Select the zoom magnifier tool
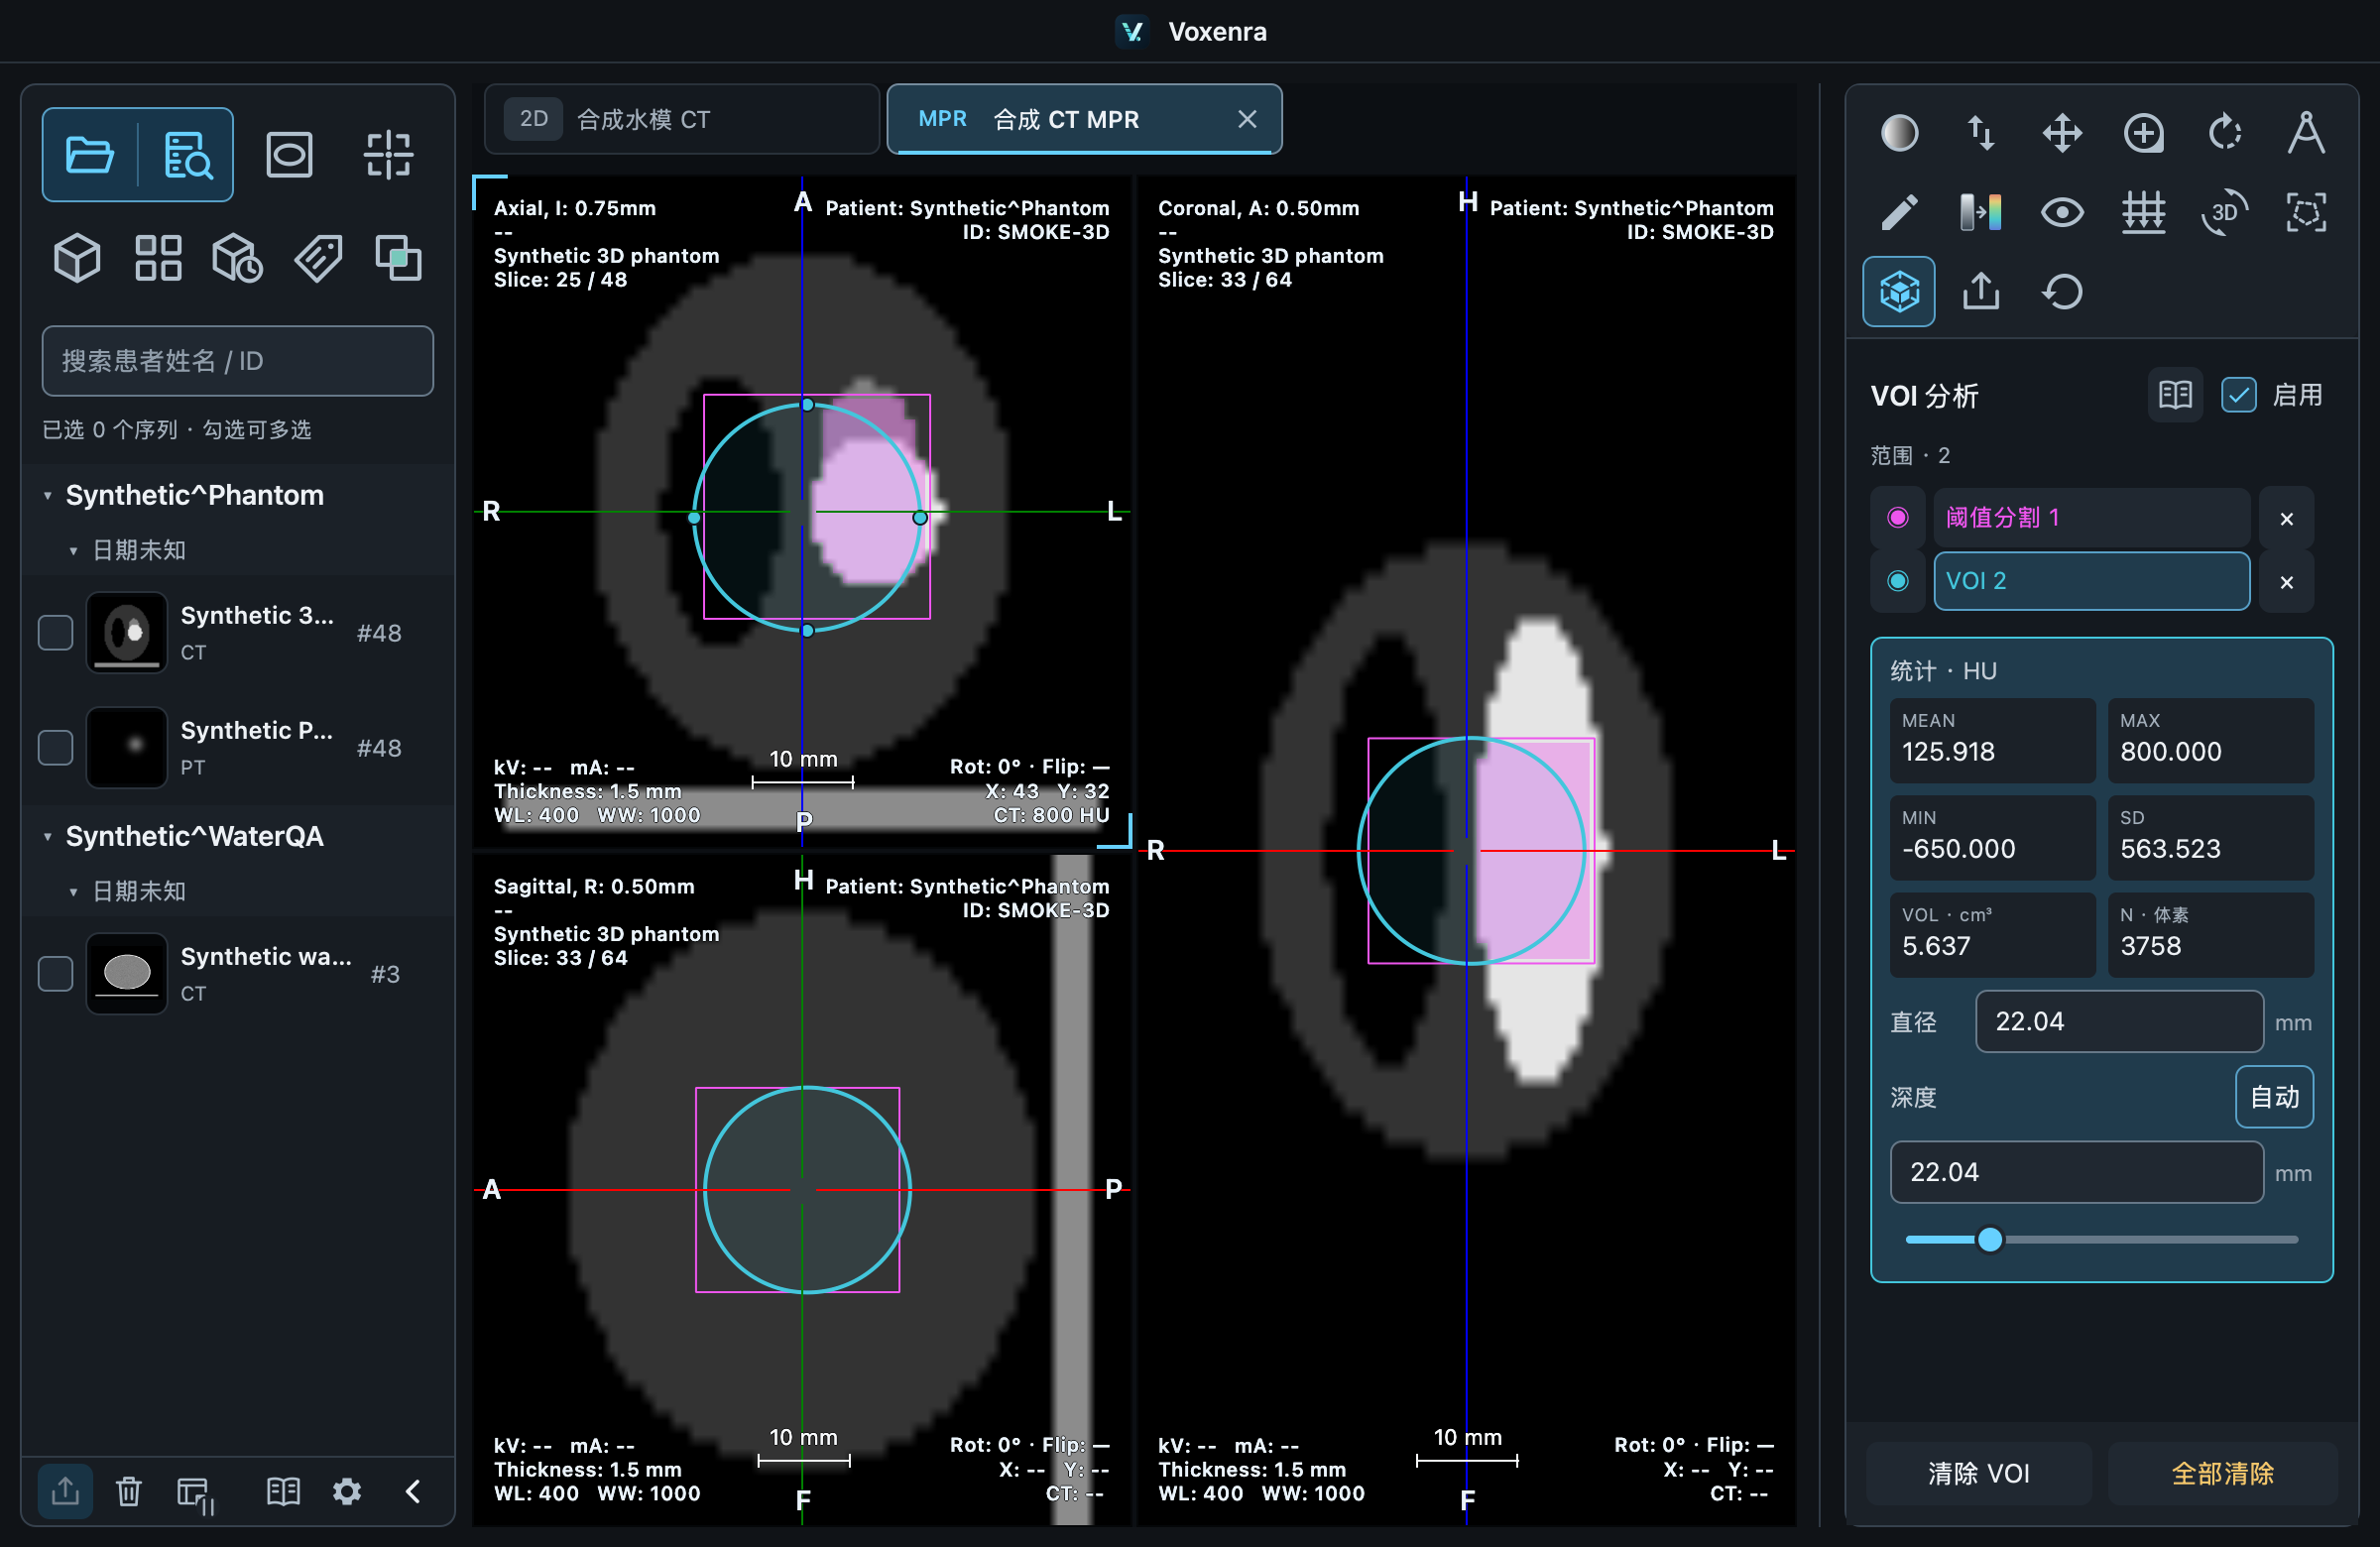 click(x=2143, y=133)
